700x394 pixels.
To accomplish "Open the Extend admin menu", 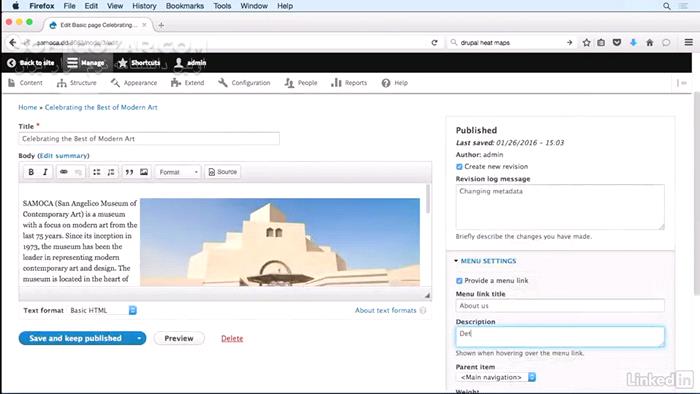I will tap(188, 83).
